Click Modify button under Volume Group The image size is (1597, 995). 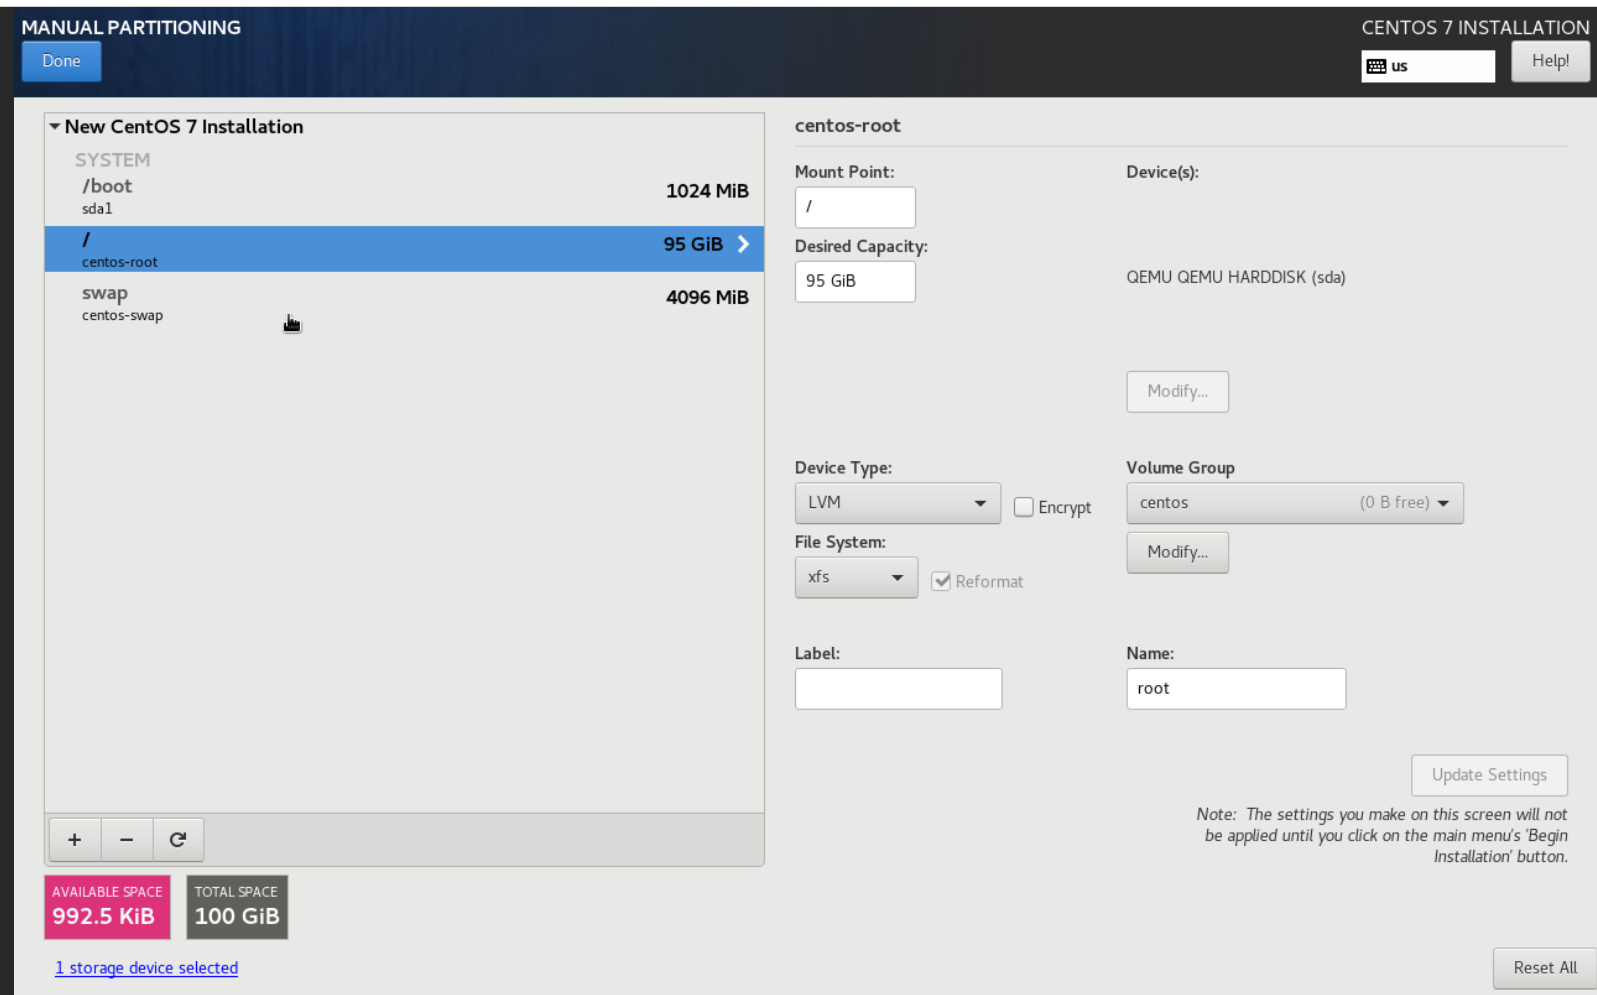1177,552
